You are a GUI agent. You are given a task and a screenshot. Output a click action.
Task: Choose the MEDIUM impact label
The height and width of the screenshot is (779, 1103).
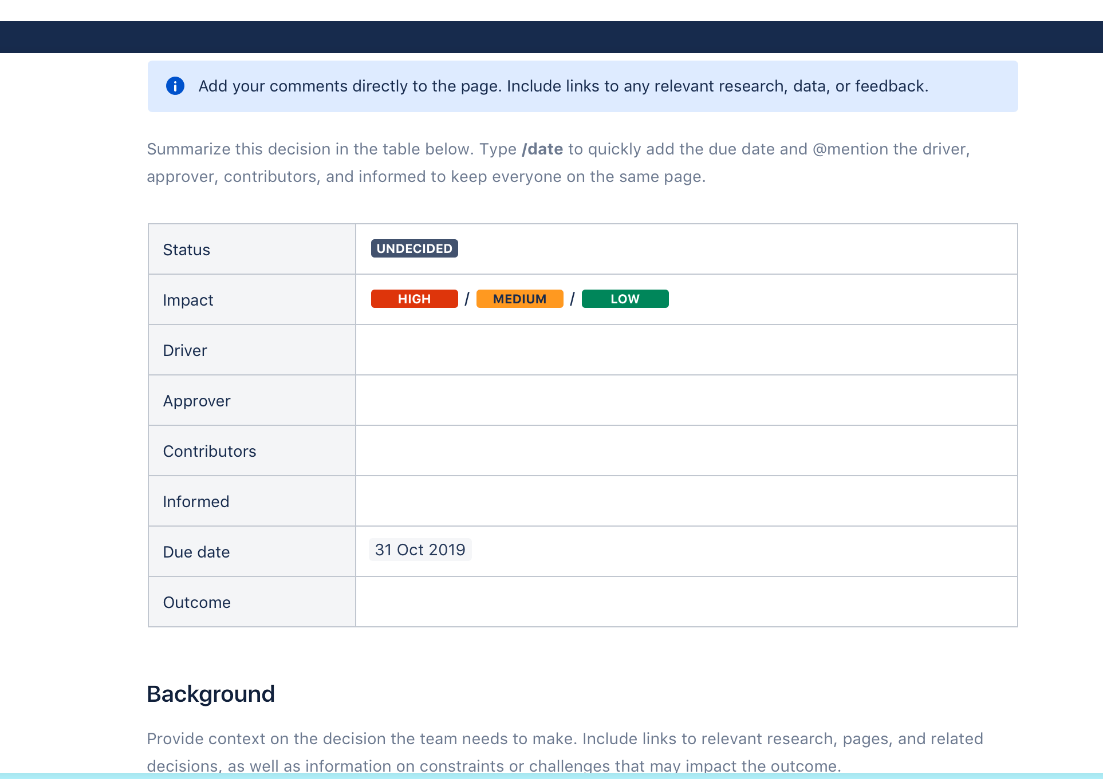(520, 299)
